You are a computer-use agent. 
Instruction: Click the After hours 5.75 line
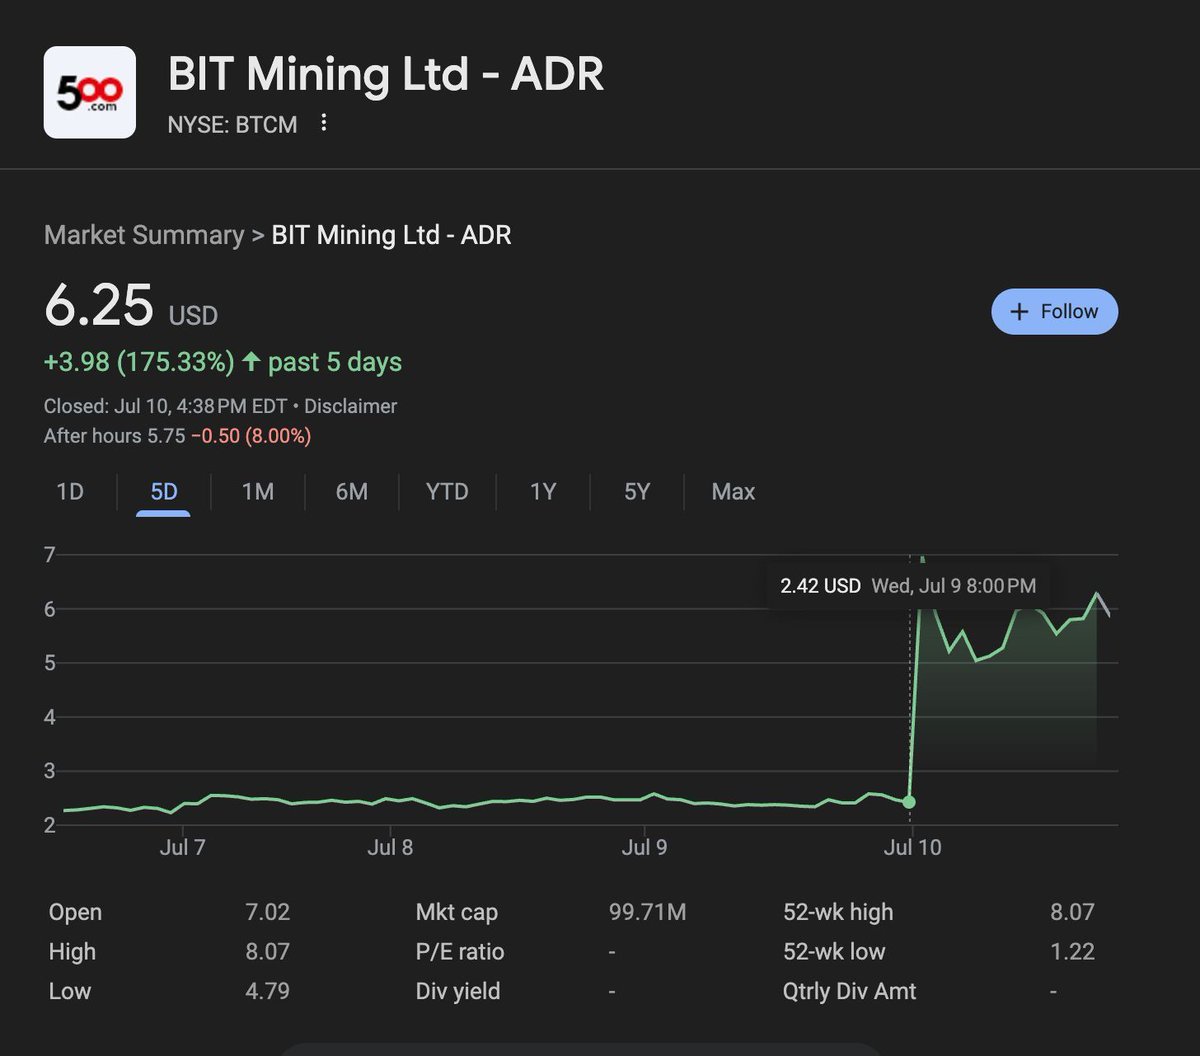click(x=177, y=436)
